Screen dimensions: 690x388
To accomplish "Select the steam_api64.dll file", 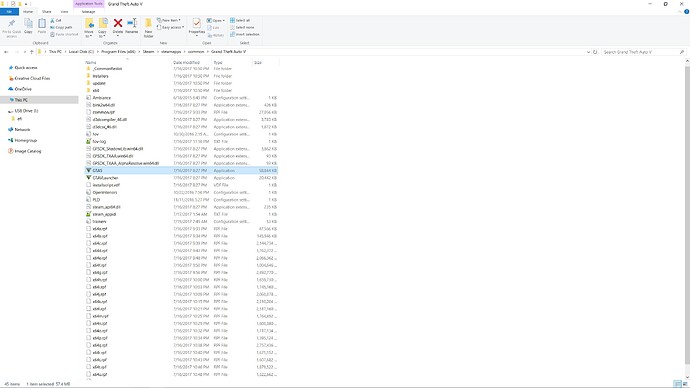I will [181, 207].
